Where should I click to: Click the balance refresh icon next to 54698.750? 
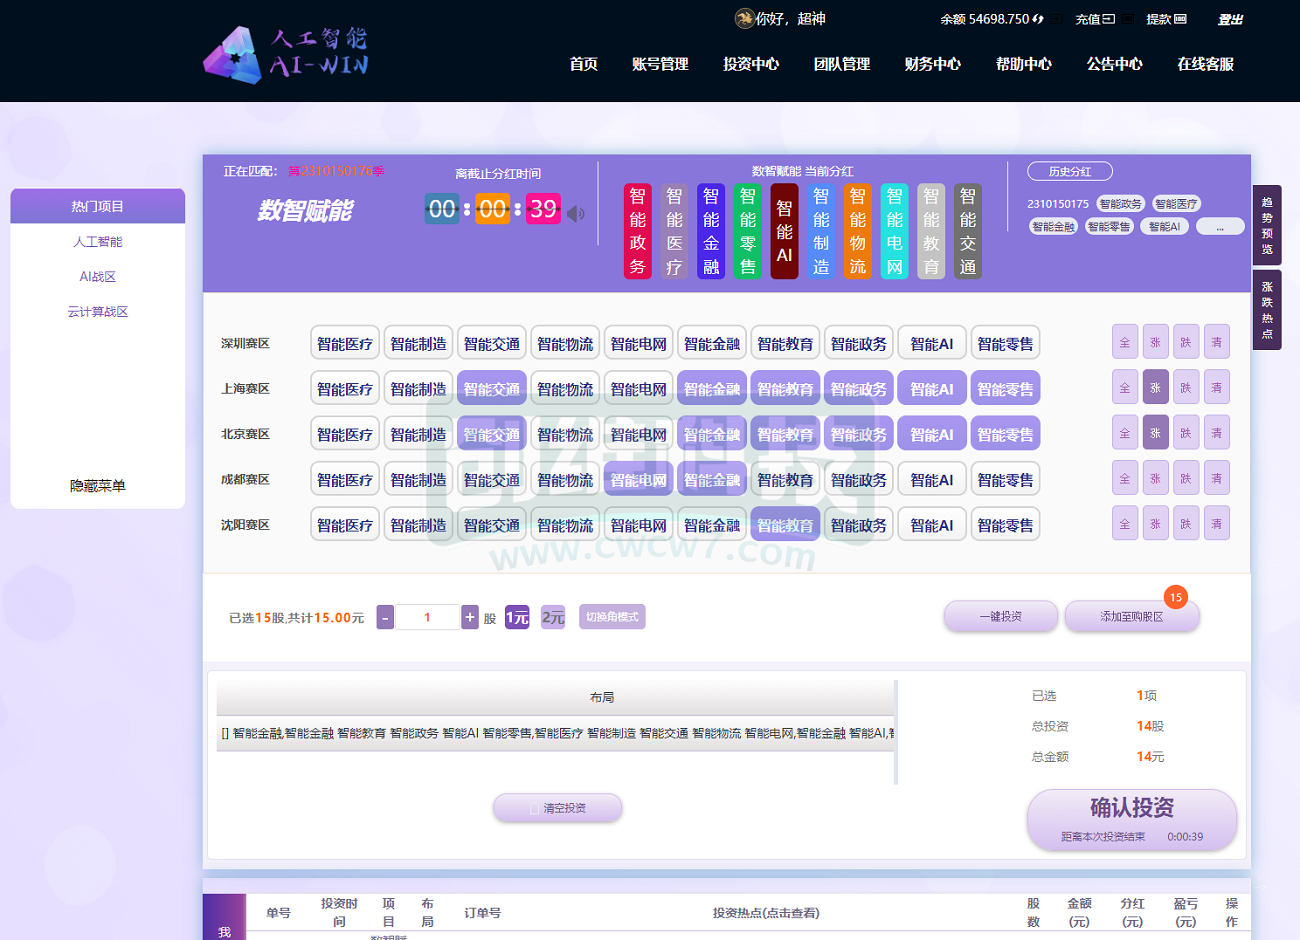click(x=1038, y=19)
